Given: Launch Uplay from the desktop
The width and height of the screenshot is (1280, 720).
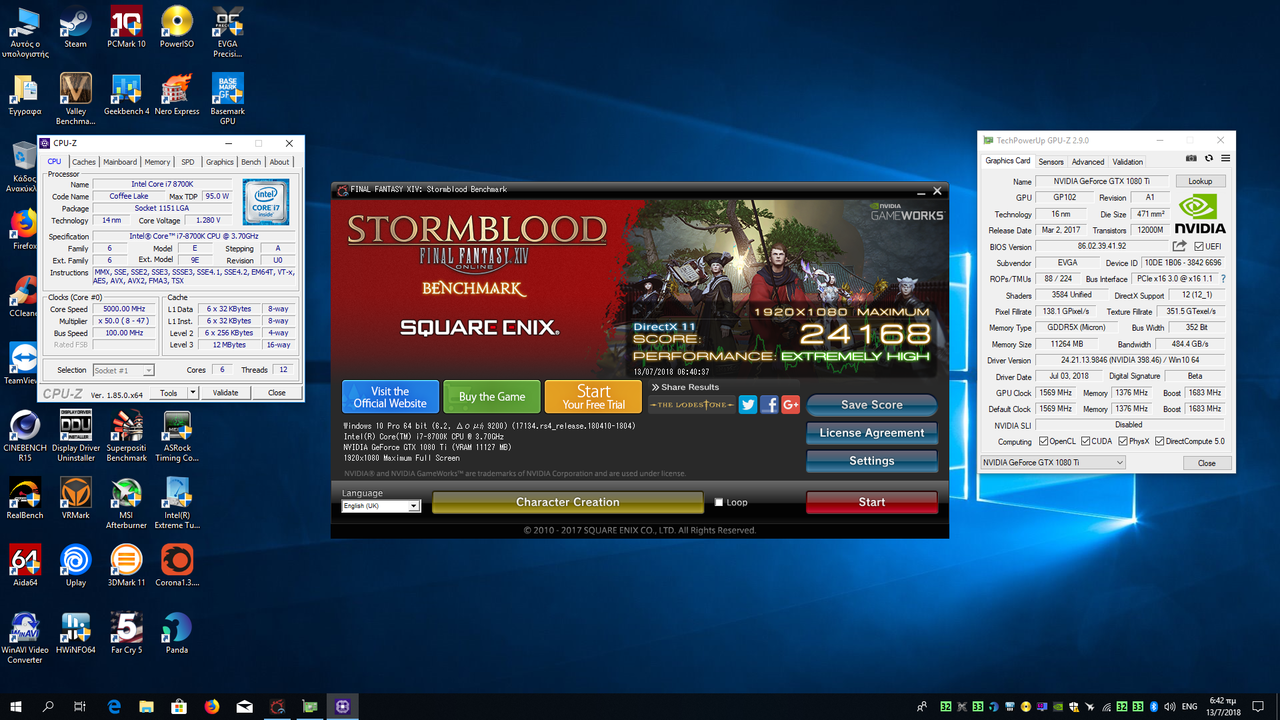Looking at the screenshot, I should (76, 565).
